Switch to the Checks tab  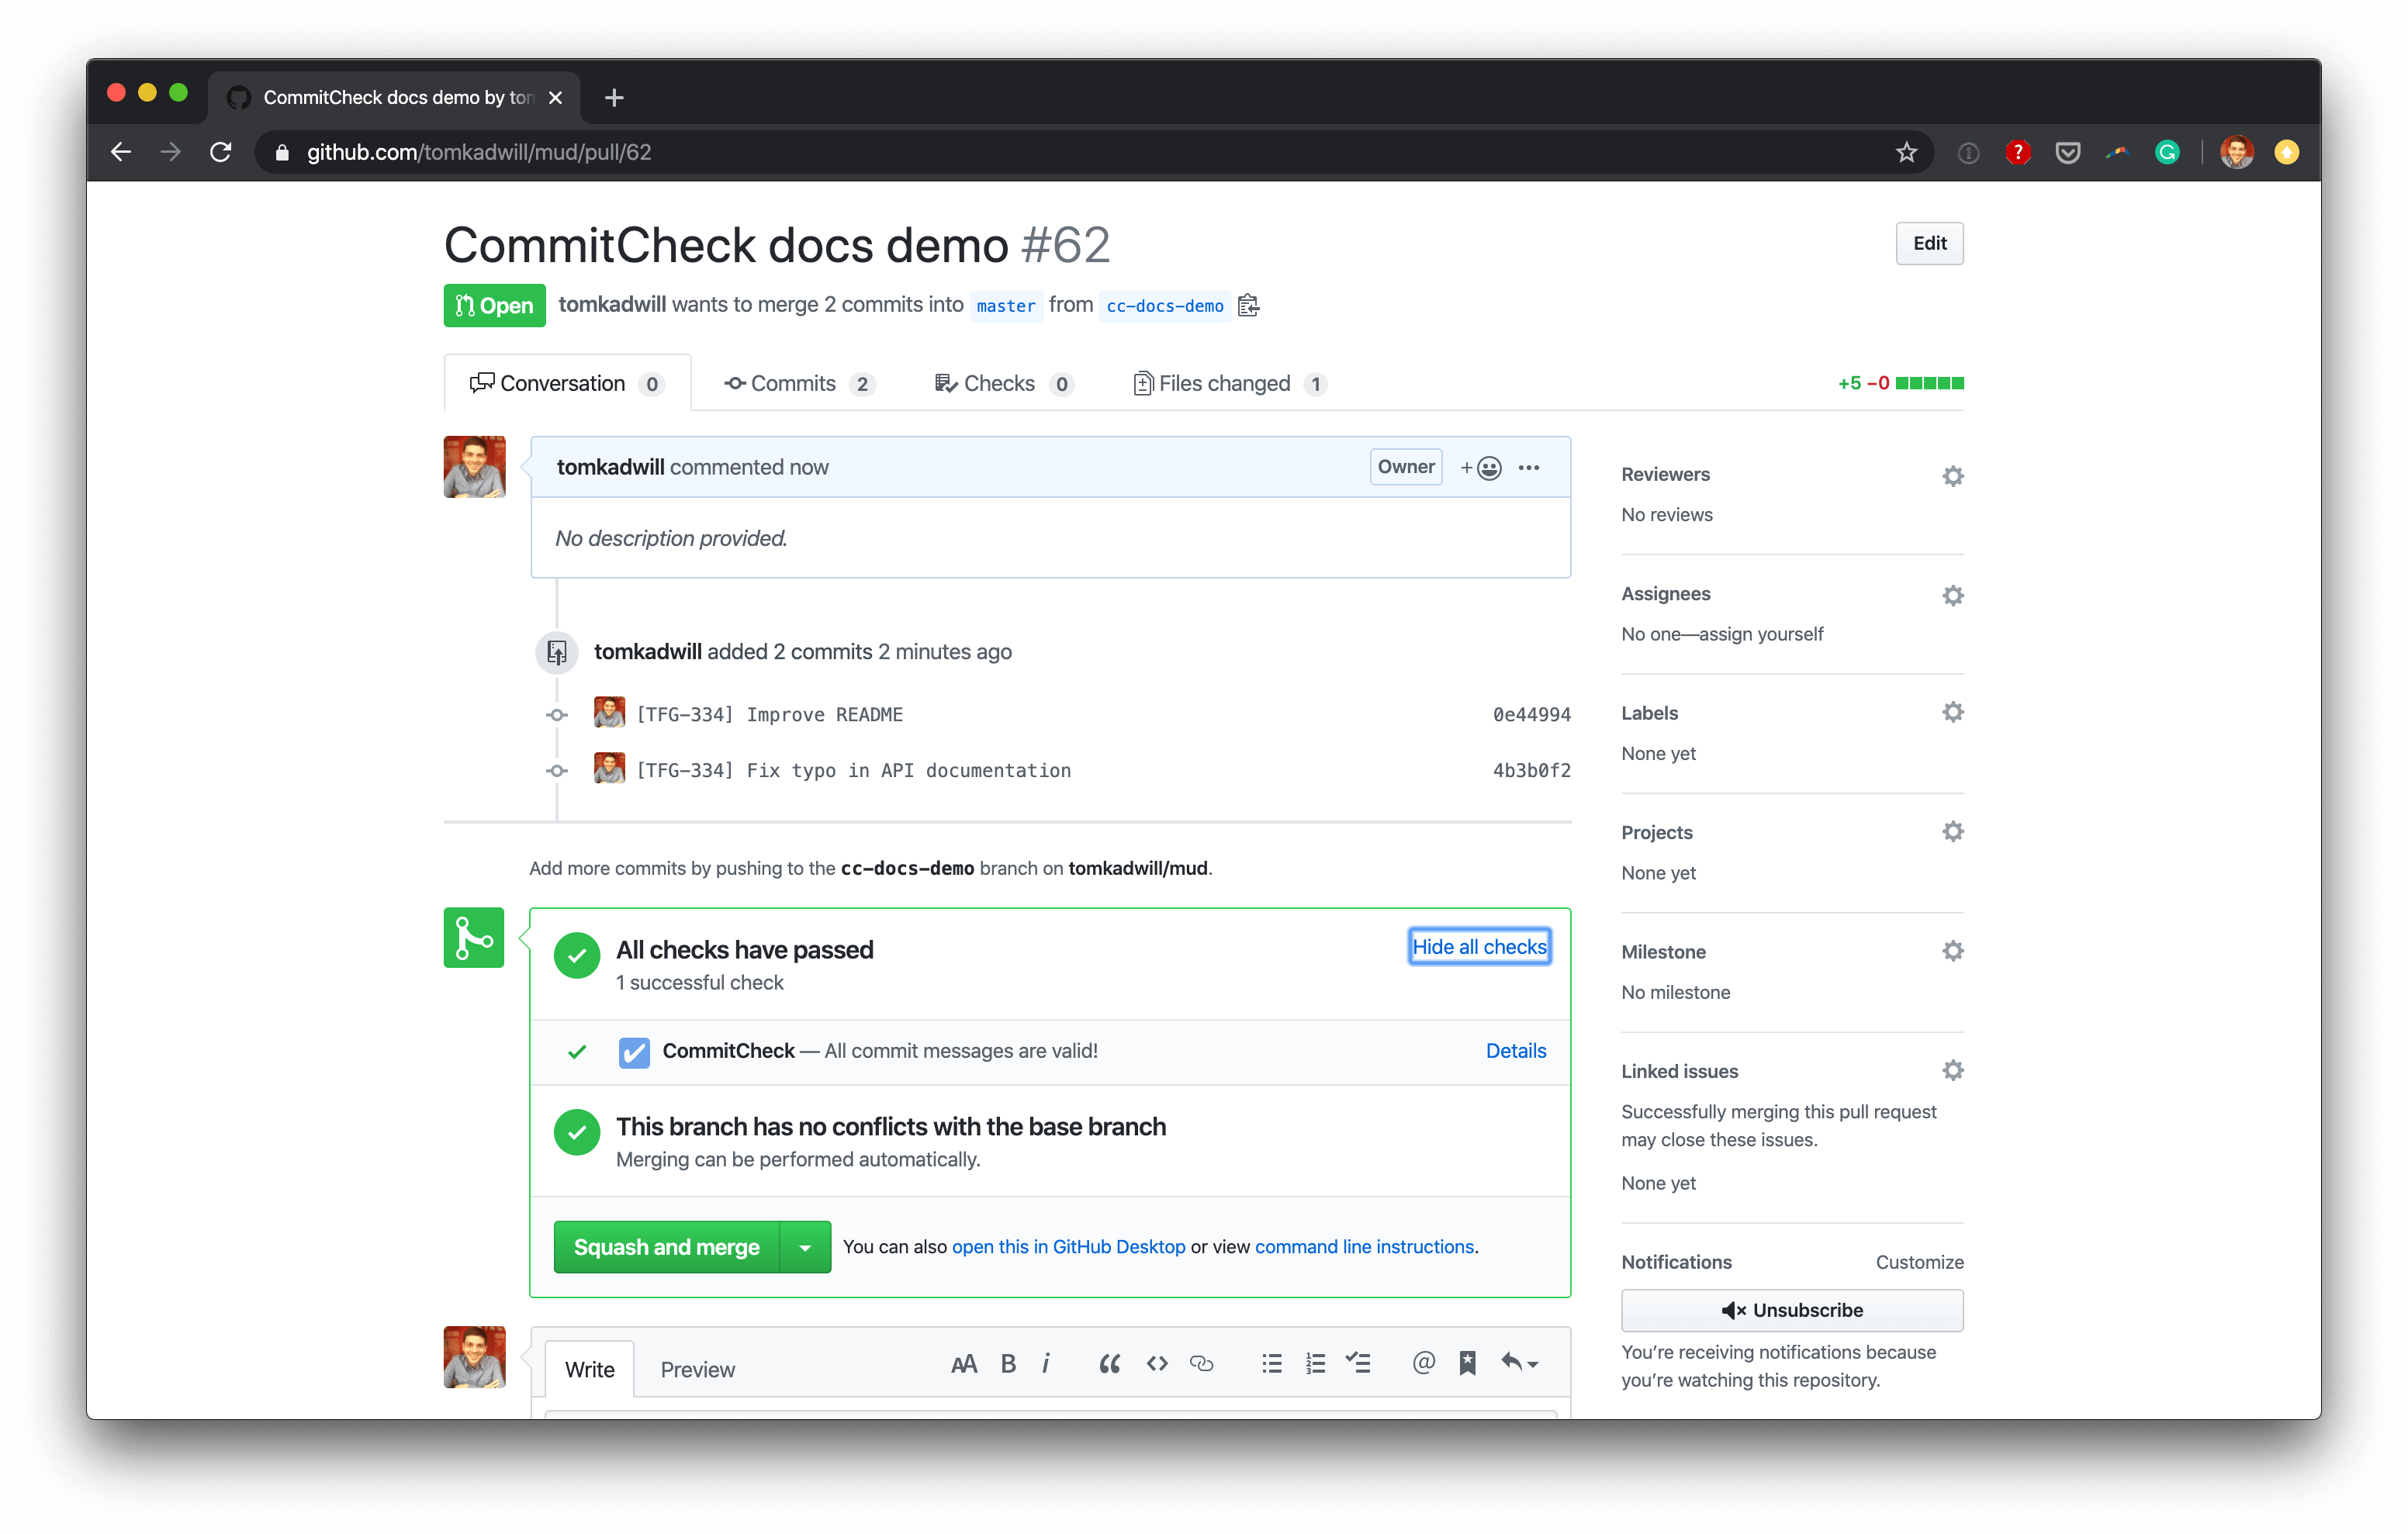click(1004, 383)
